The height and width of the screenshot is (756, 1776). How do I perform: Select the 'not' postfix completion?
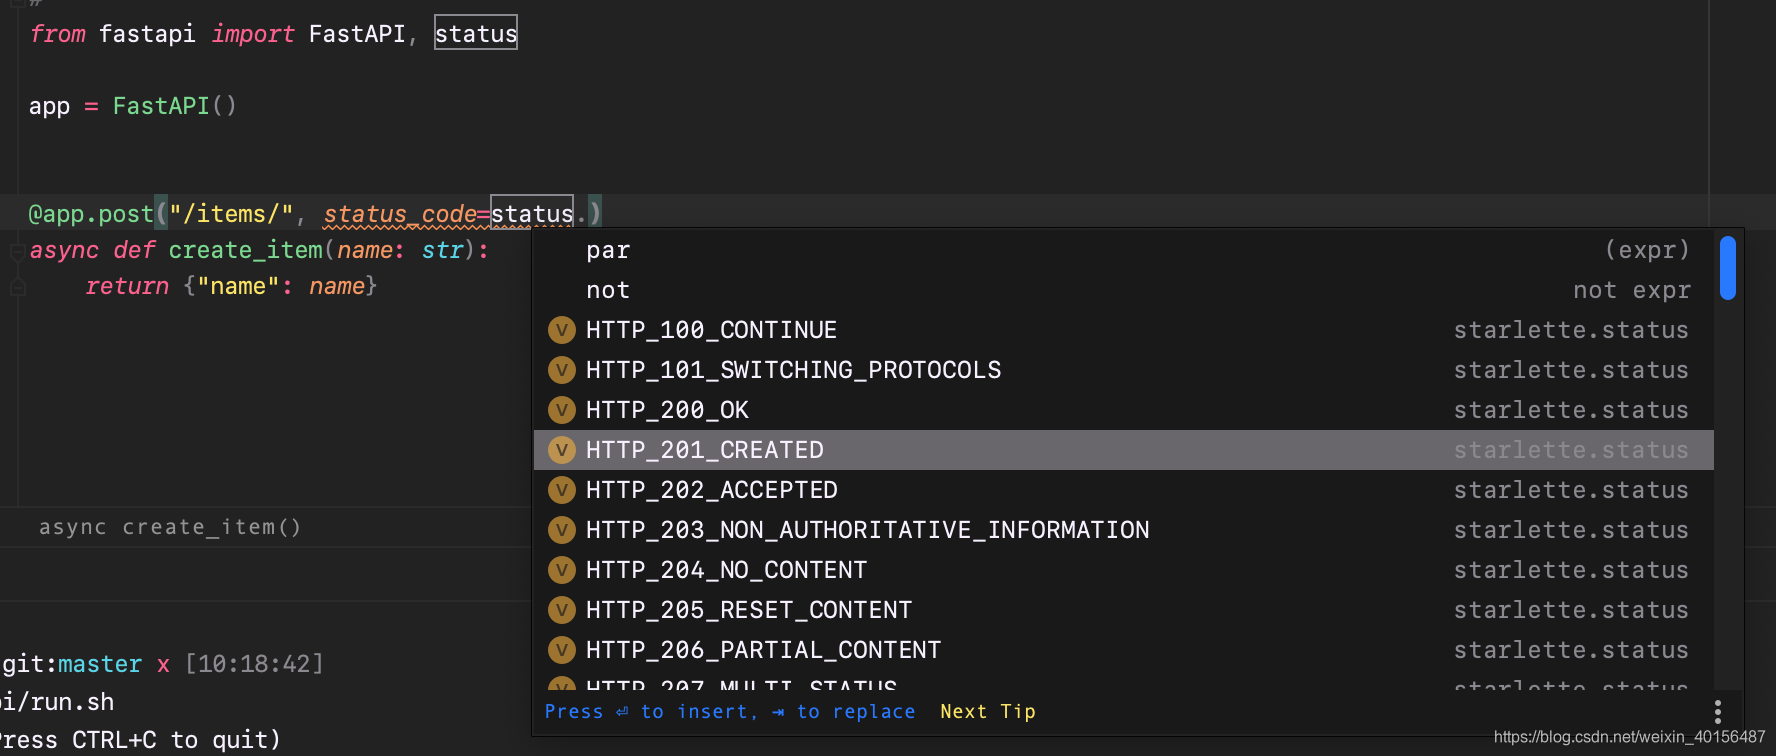[1123, 290]
